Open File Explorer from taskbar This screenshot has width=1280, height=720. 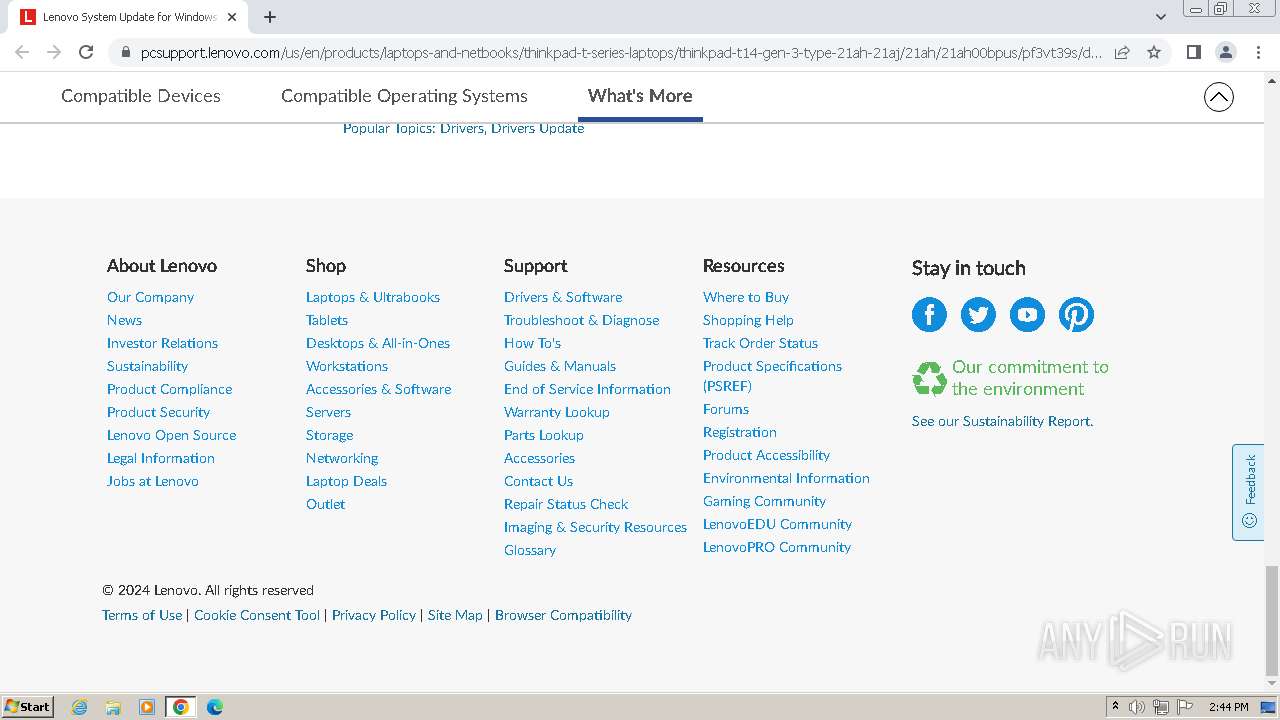coord(113,707)
